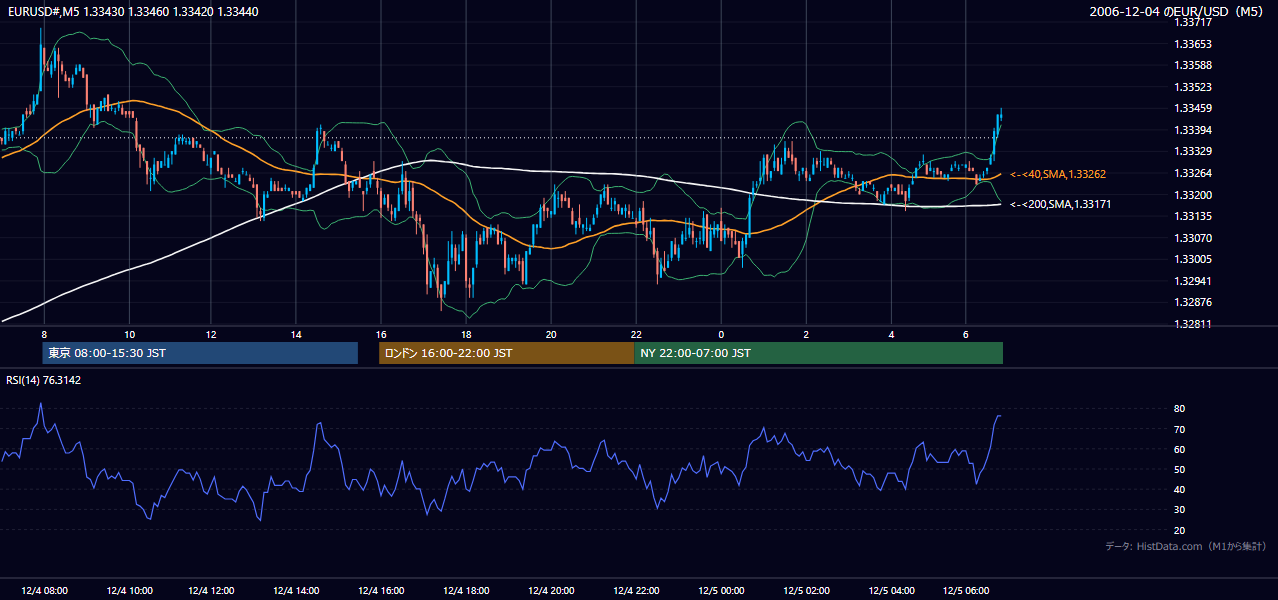Screen dimensions: 1278x600
Task: Click the 12/4 18:00 bottom time label
Action: pos(468,591)
